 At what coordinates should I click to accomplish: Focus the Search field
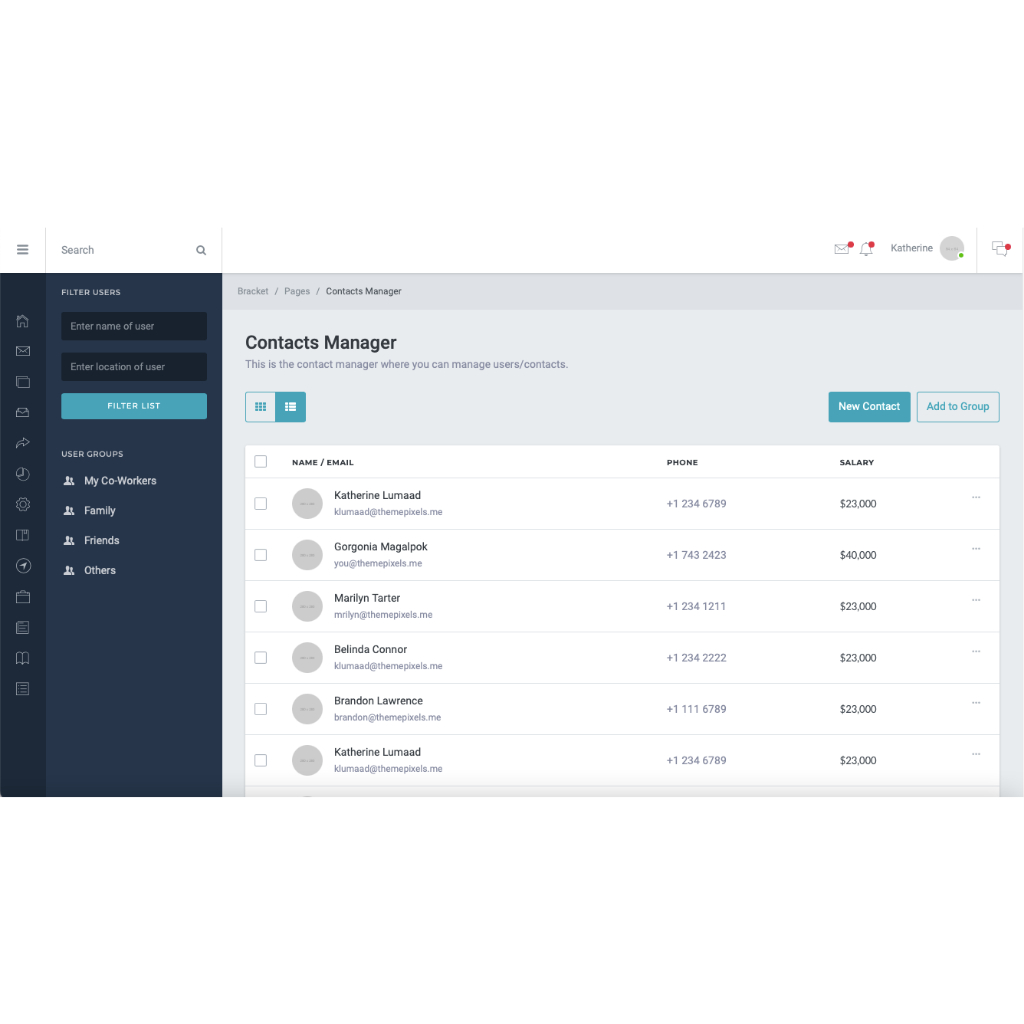(x=124, y=250)
